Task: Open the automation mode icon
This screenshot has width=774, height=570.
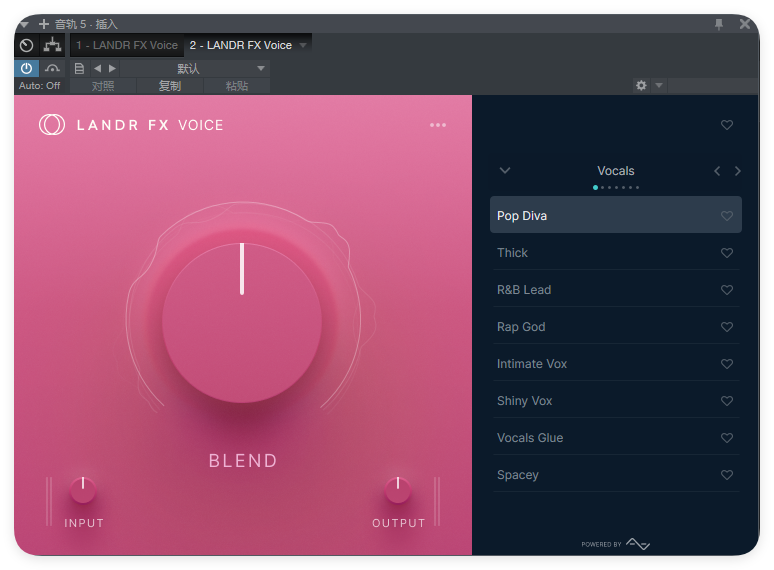Action: coord(52,68)
